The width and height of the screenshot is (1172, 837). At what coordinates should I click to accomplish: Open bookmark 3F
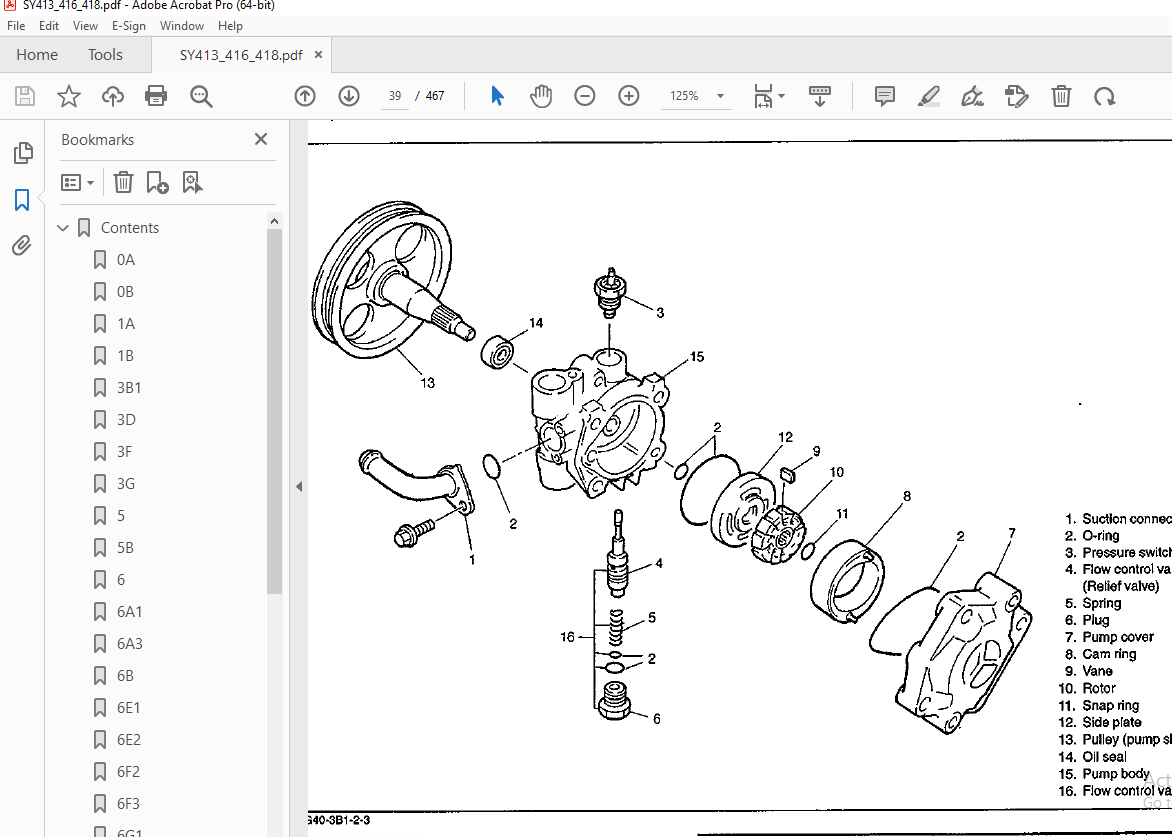125,452
